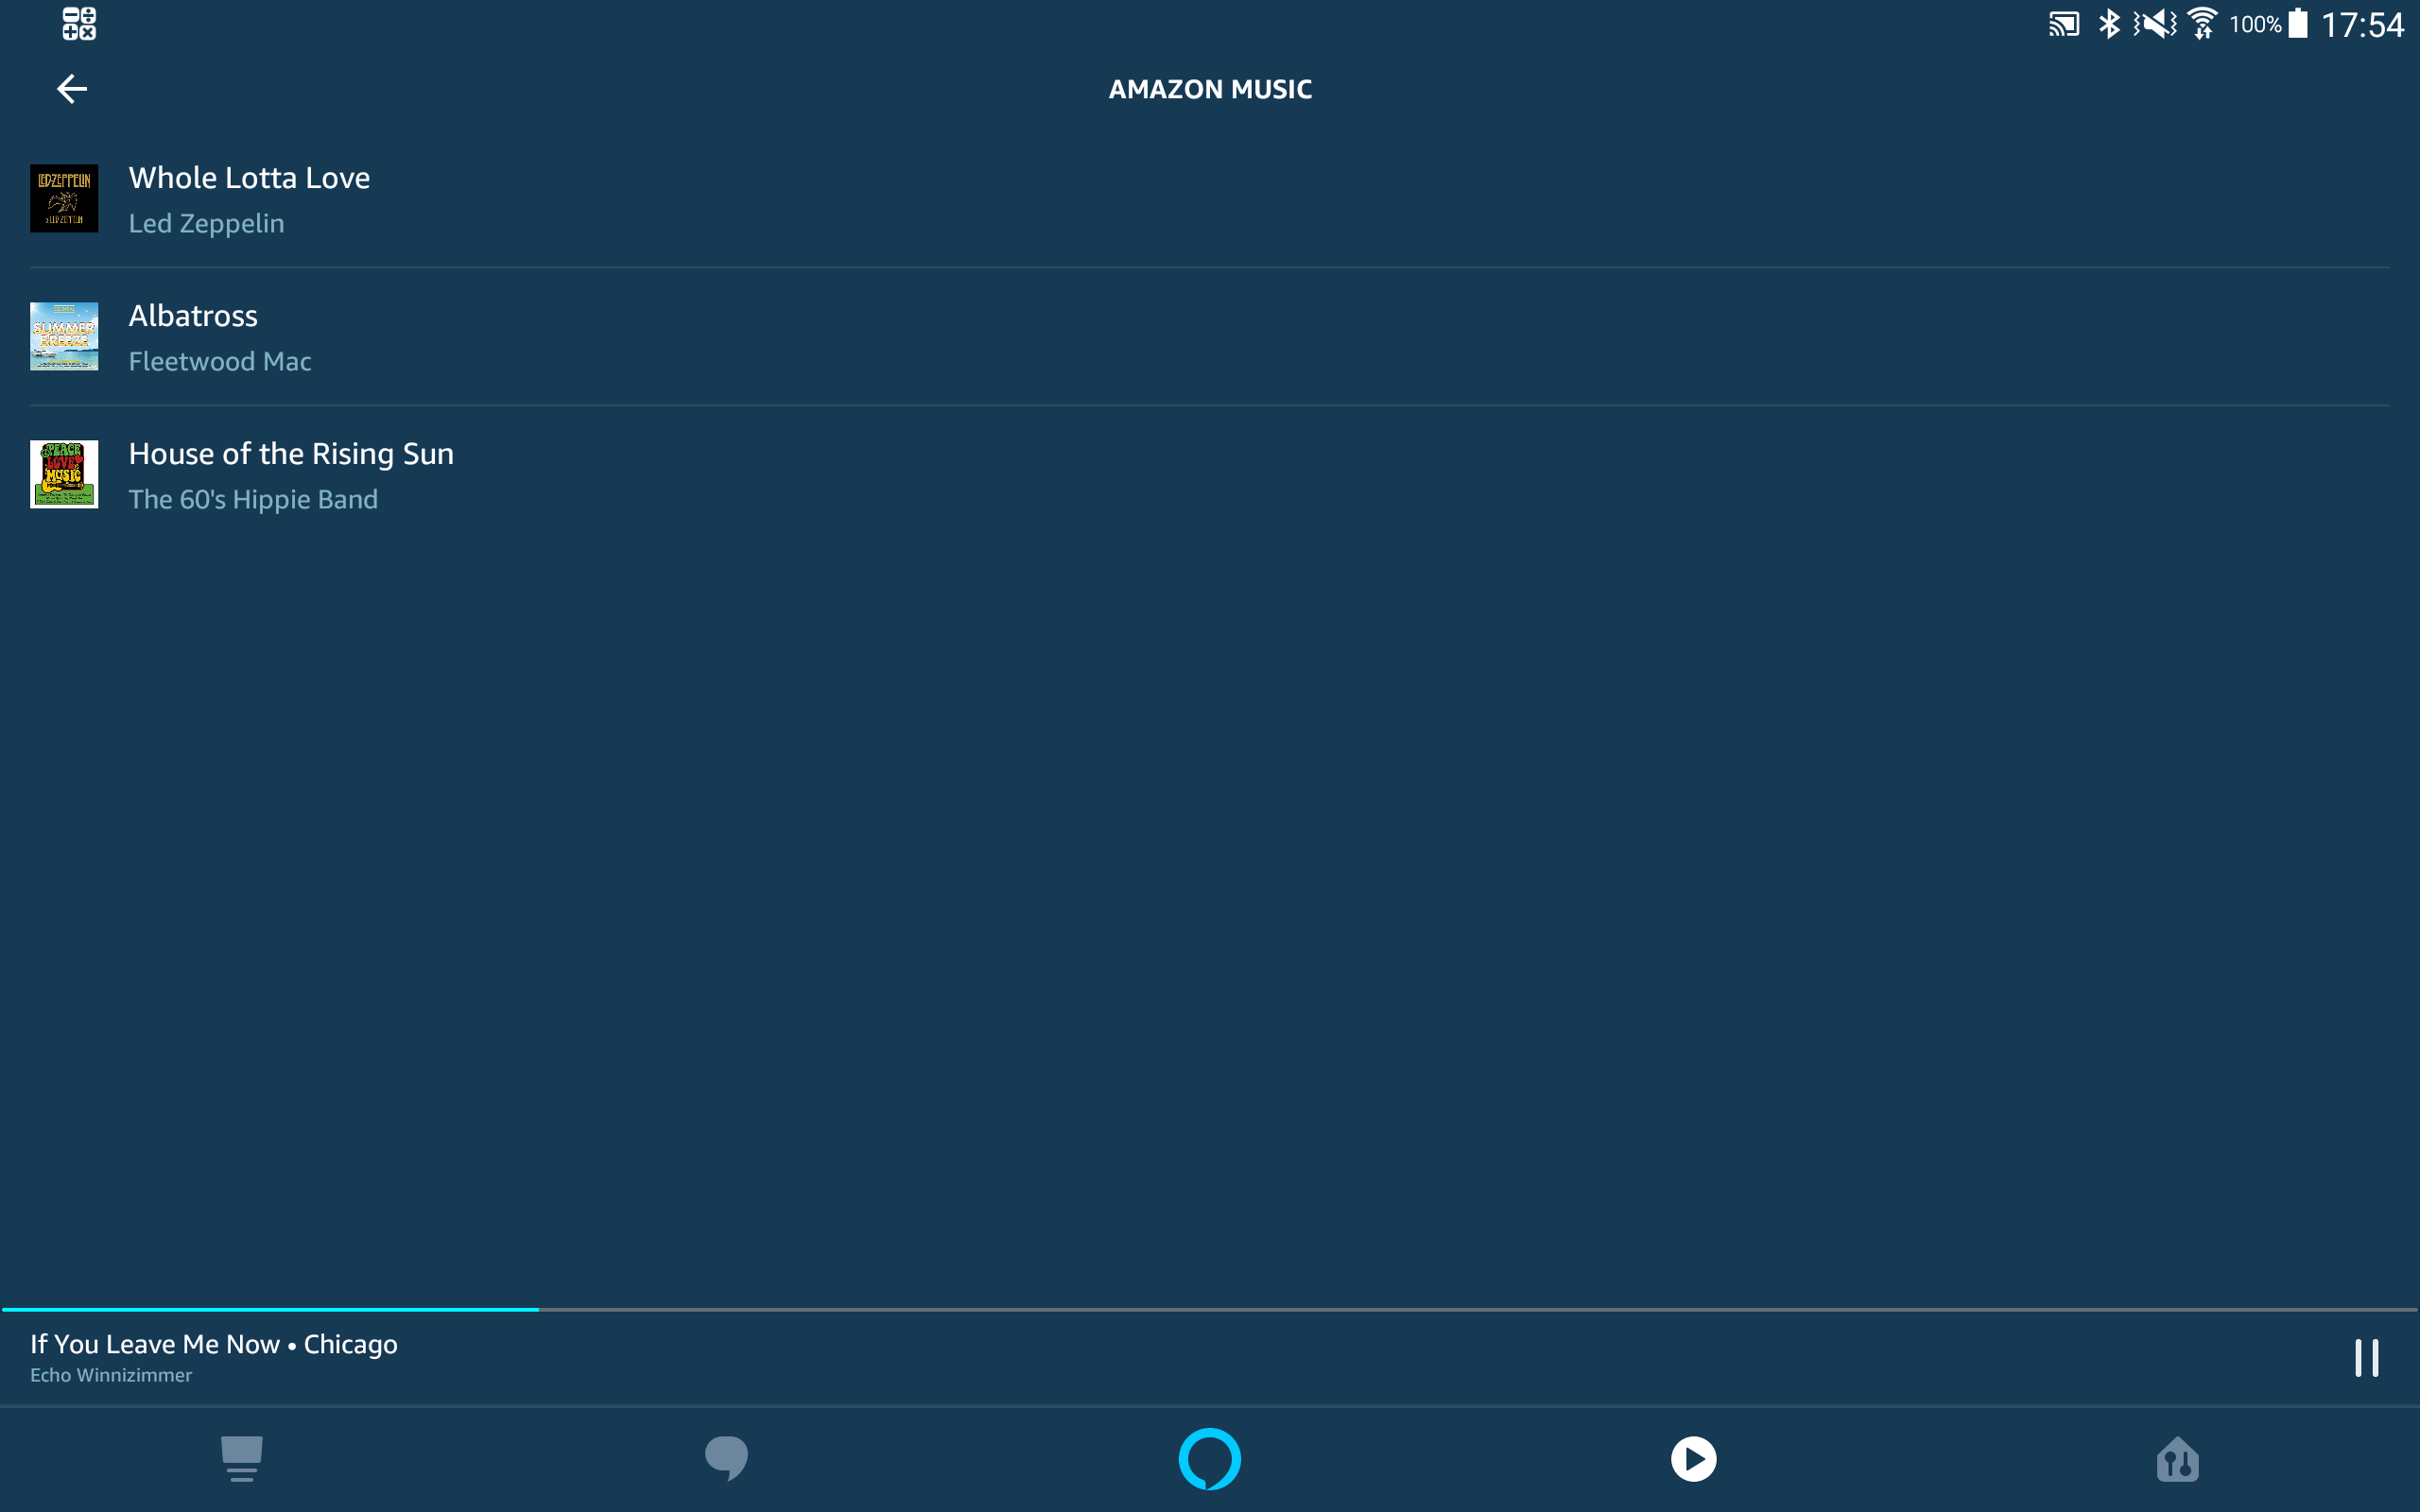The width and height of the screenshot is (2420, 1512).
Task: Go back using the arrow icon
Action: 71,89
